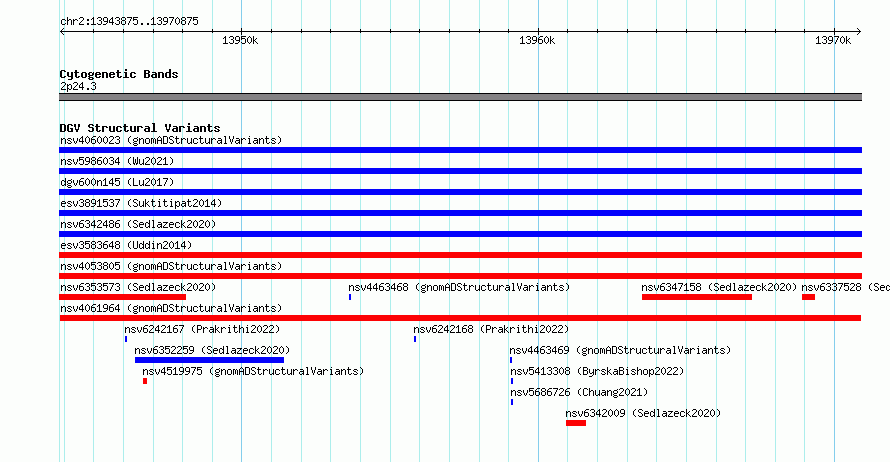Open the nsv6337528 variant label
This screenshot has height=462, width=890.
pos(845,287)
